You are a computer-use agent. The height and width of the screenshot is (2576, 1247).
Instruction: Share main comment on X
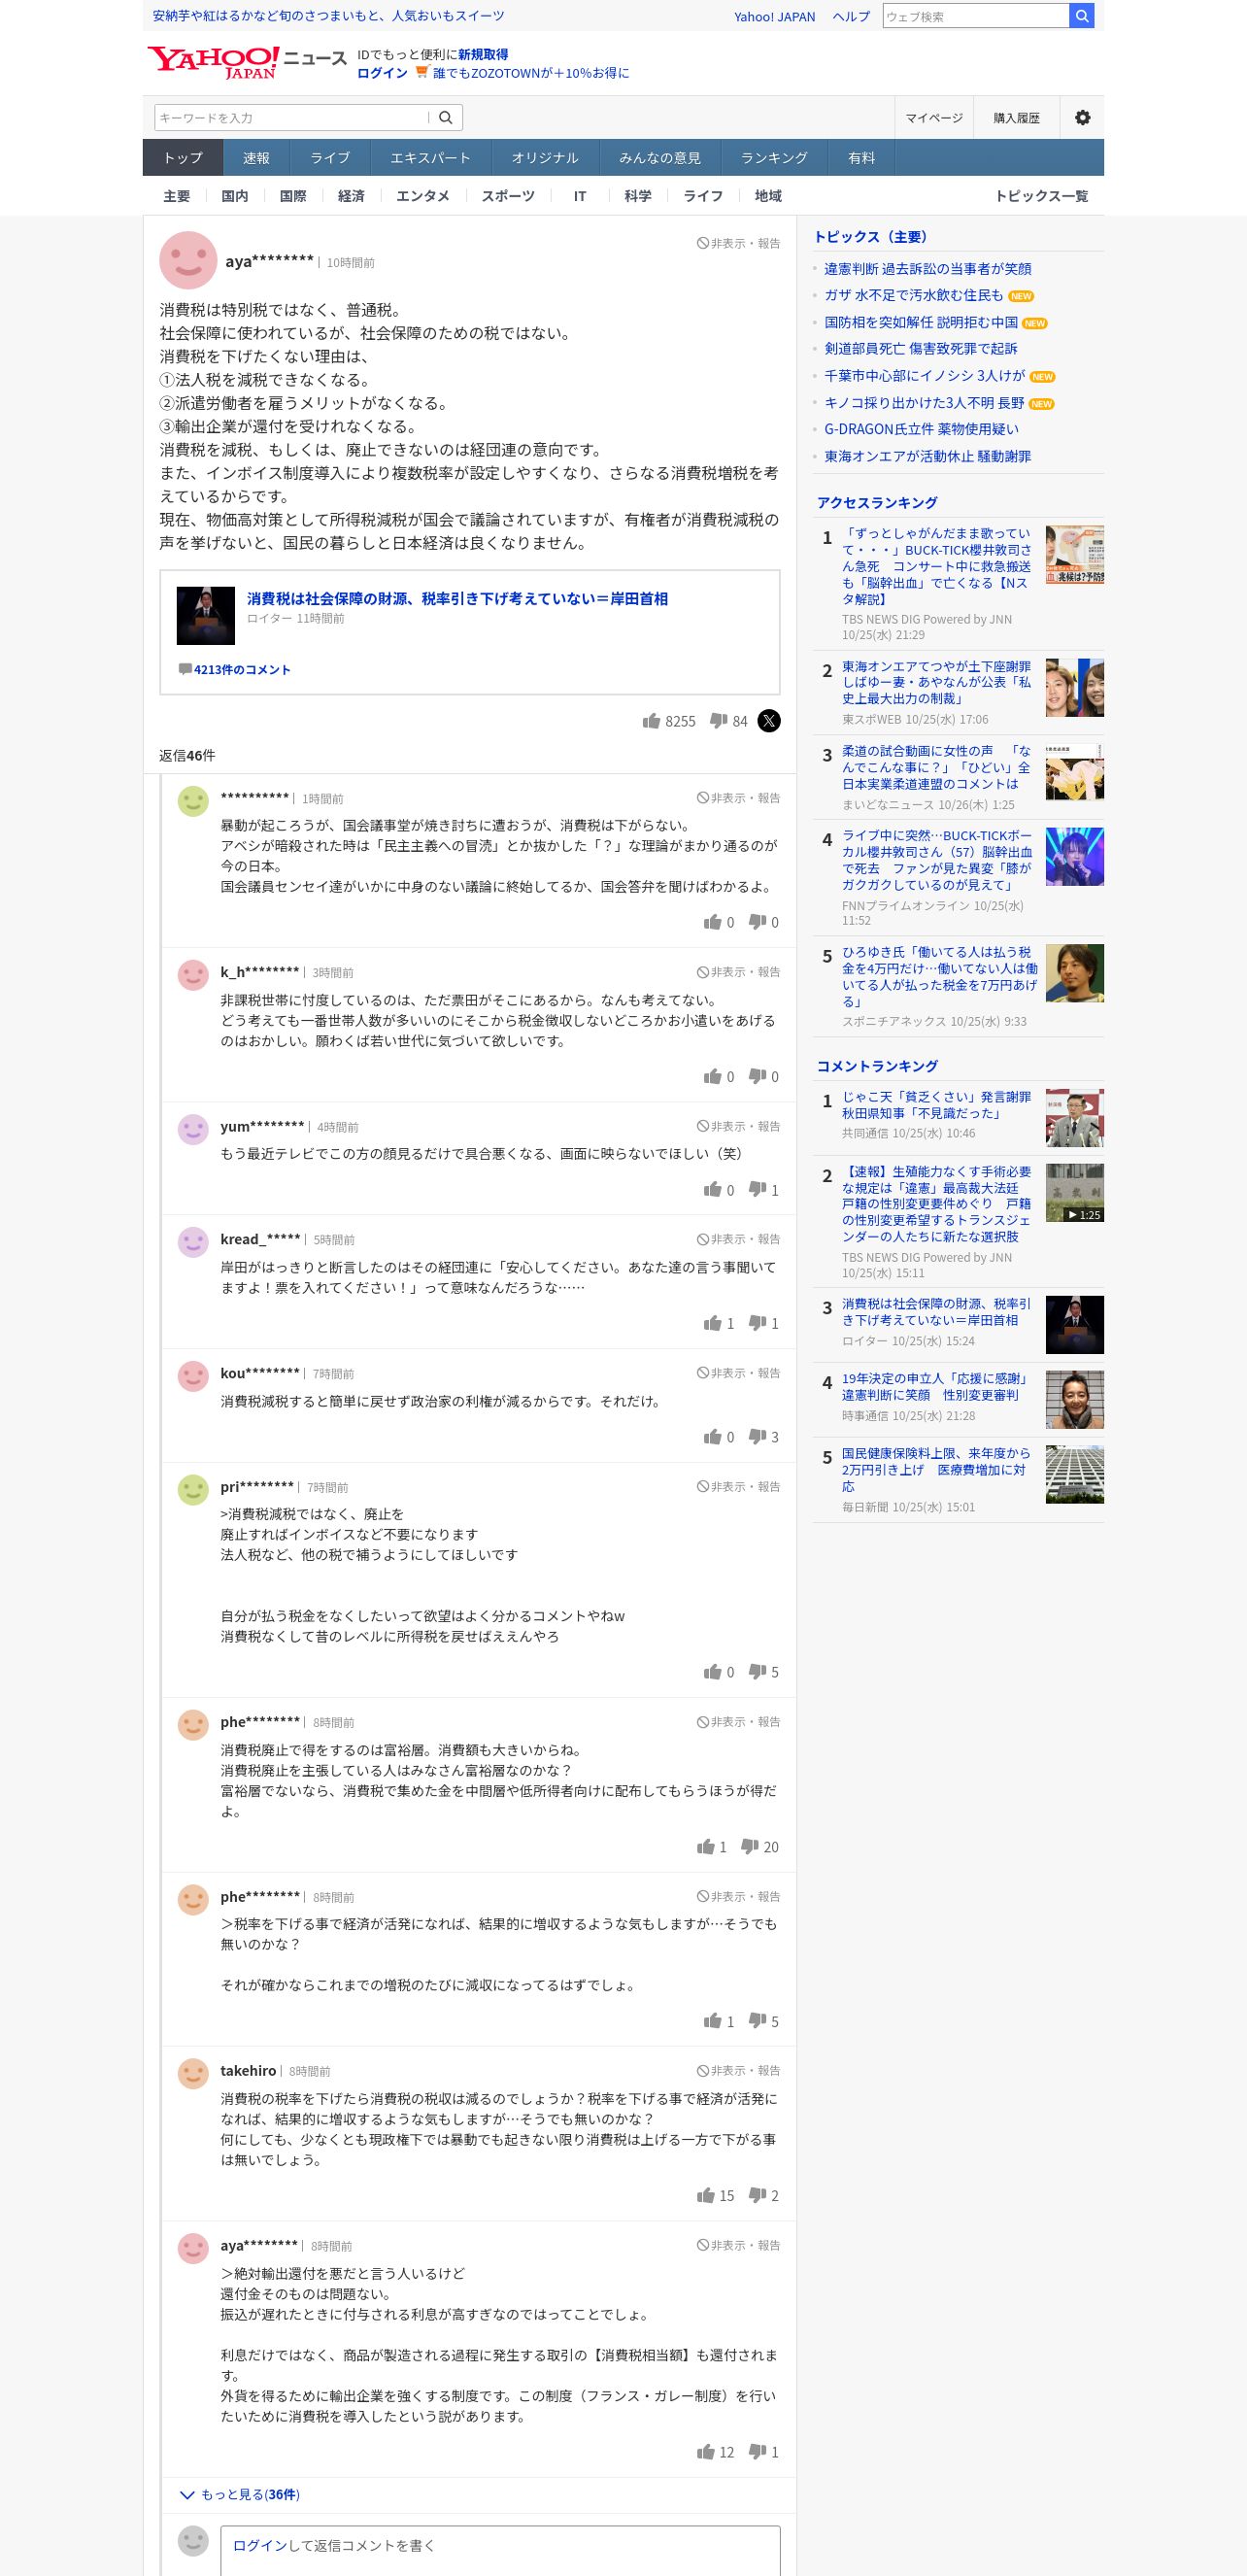[768, 721]
